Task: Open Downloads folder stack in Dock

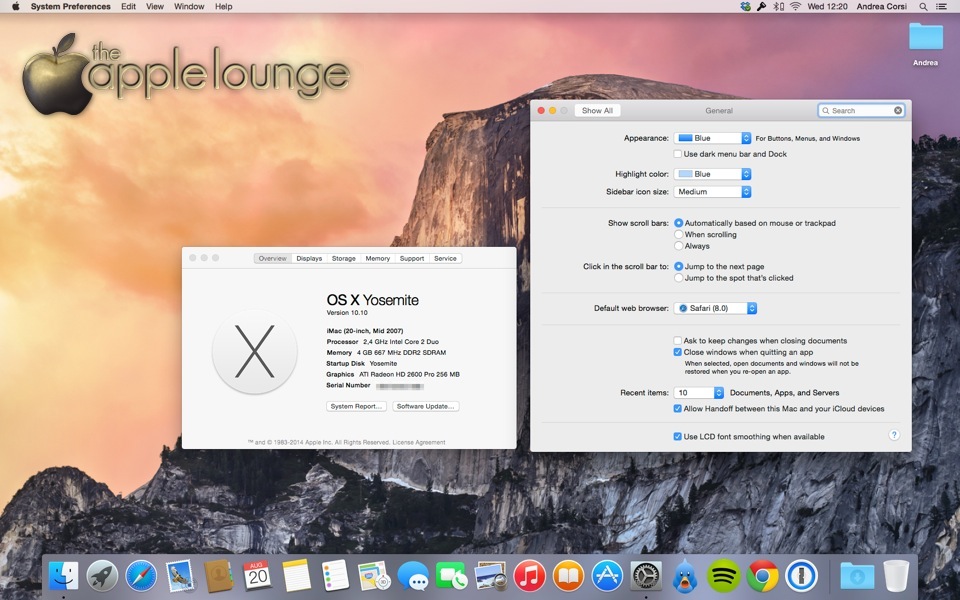Action: (x=857, y=576)
